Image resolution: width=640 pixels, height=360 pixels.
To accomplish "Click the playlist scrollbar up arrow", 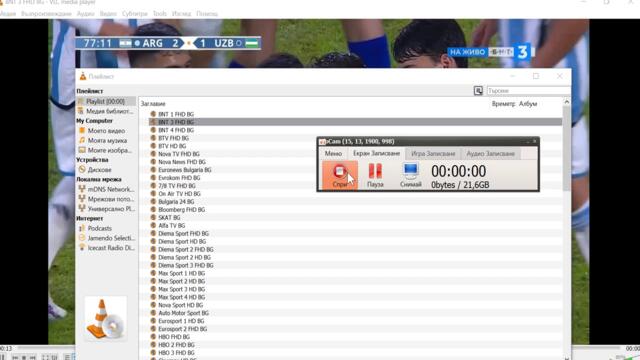I will [x=567, y=102].
